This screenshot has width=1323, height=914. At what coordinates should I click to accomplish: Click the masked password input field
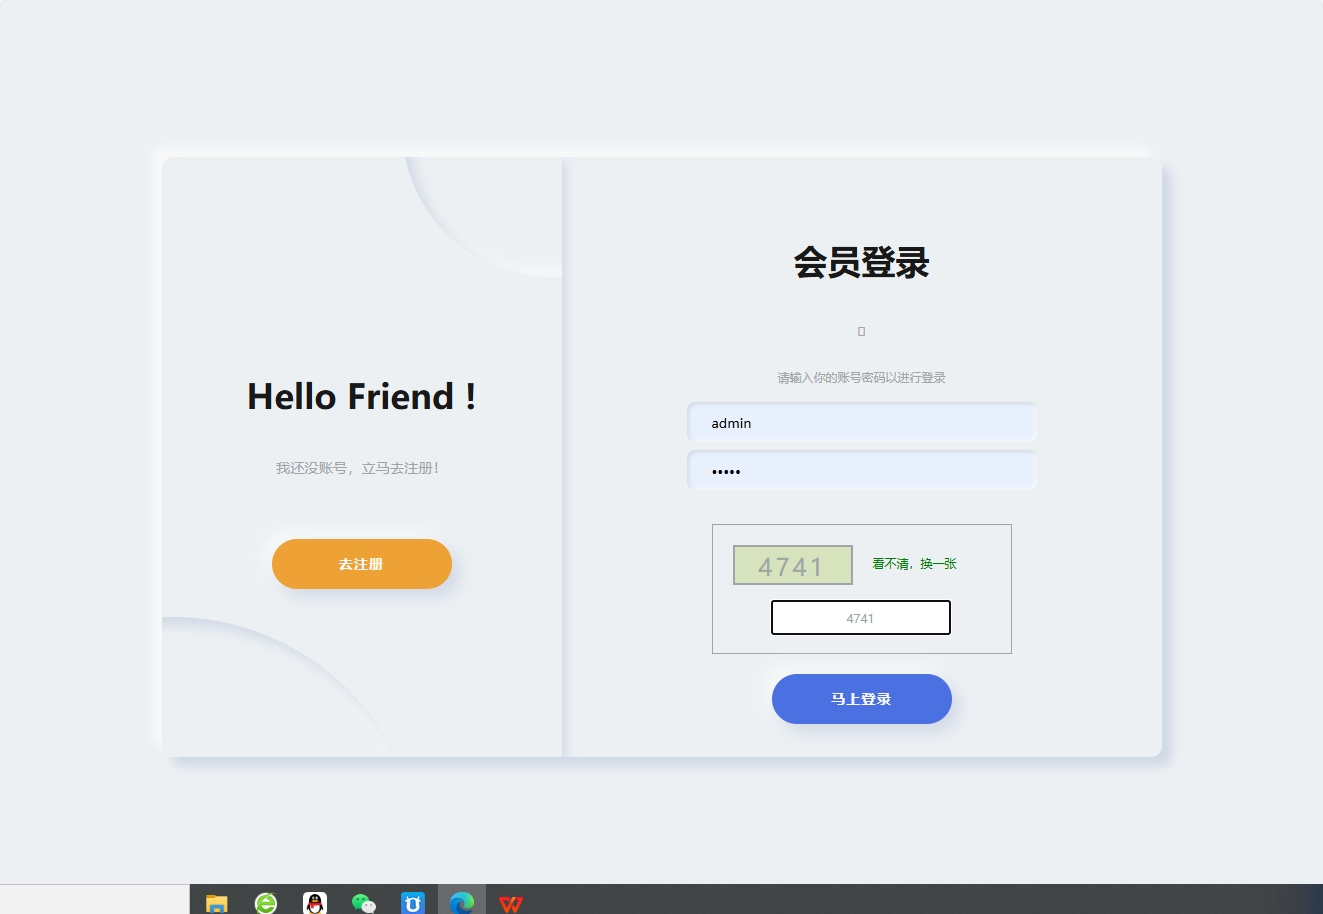tap(861, 470)
